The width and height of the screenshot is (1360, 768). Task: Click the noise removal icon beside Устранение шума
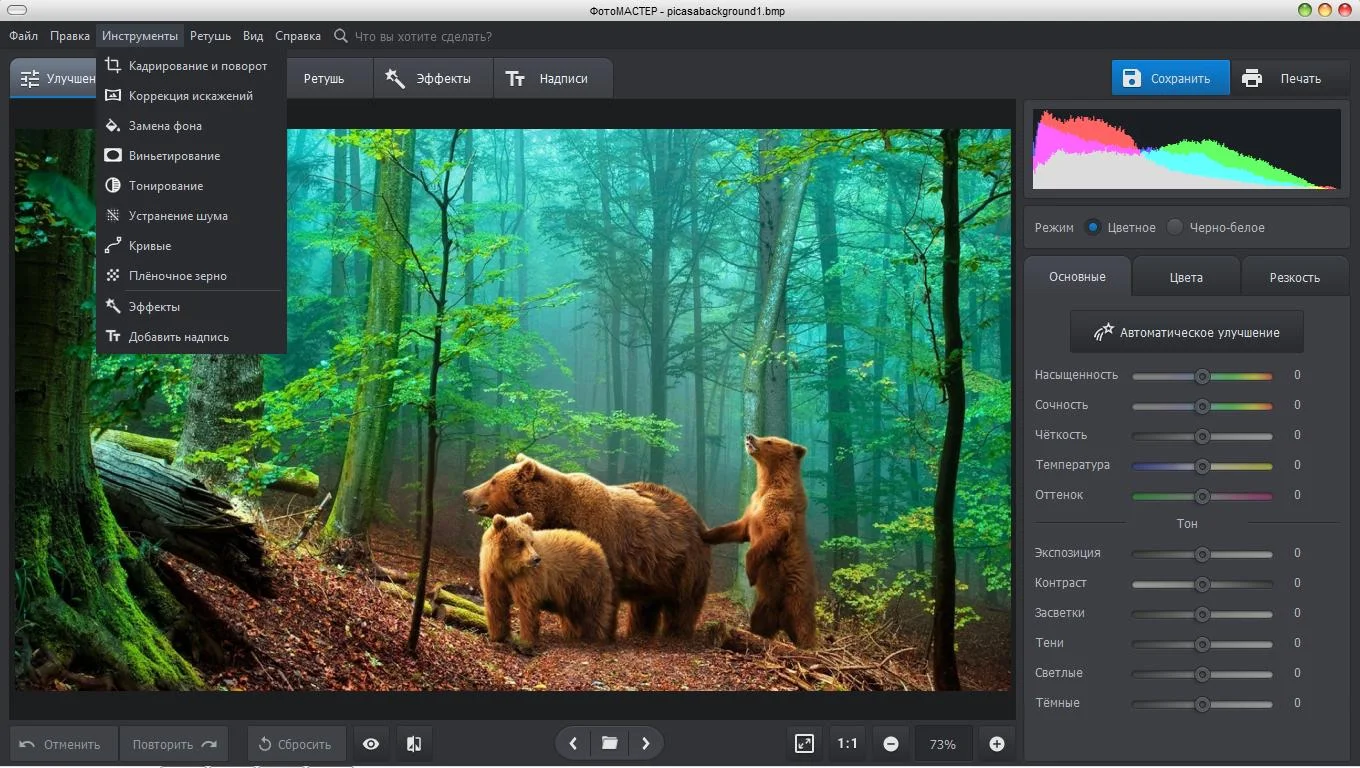(113, 216)
